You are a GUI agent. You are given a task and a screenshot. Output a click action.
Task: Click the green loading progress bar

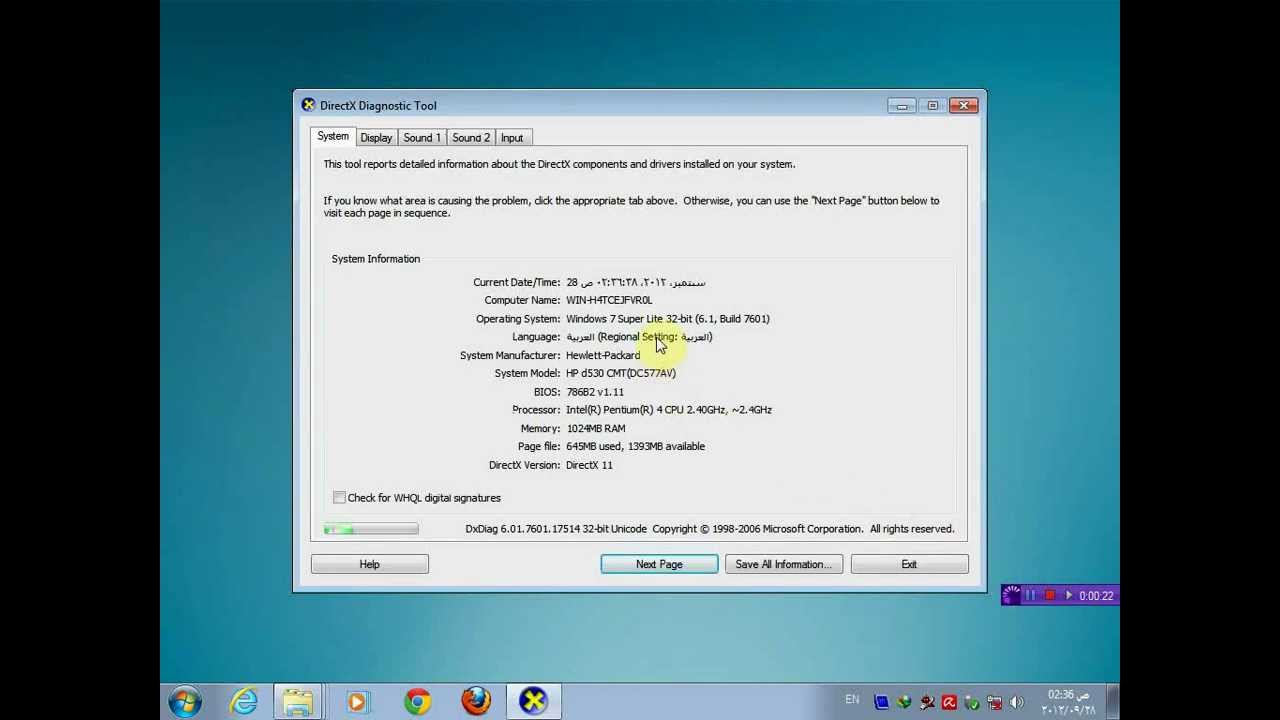click(371, 529)
